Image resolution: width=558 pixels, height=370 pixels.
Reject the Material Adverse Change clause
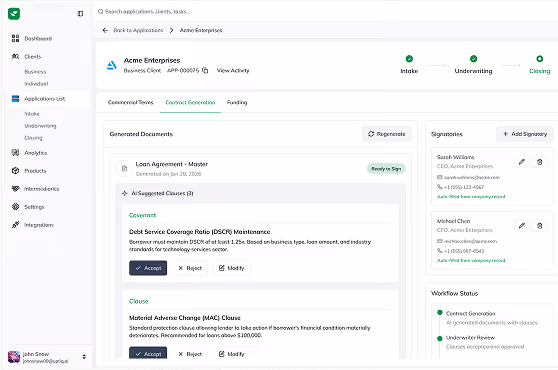190,354
